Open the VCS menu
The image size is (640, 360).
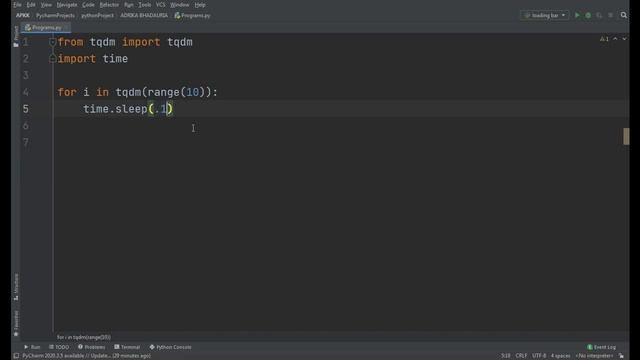pyautogui.click(x=160, y=5)
